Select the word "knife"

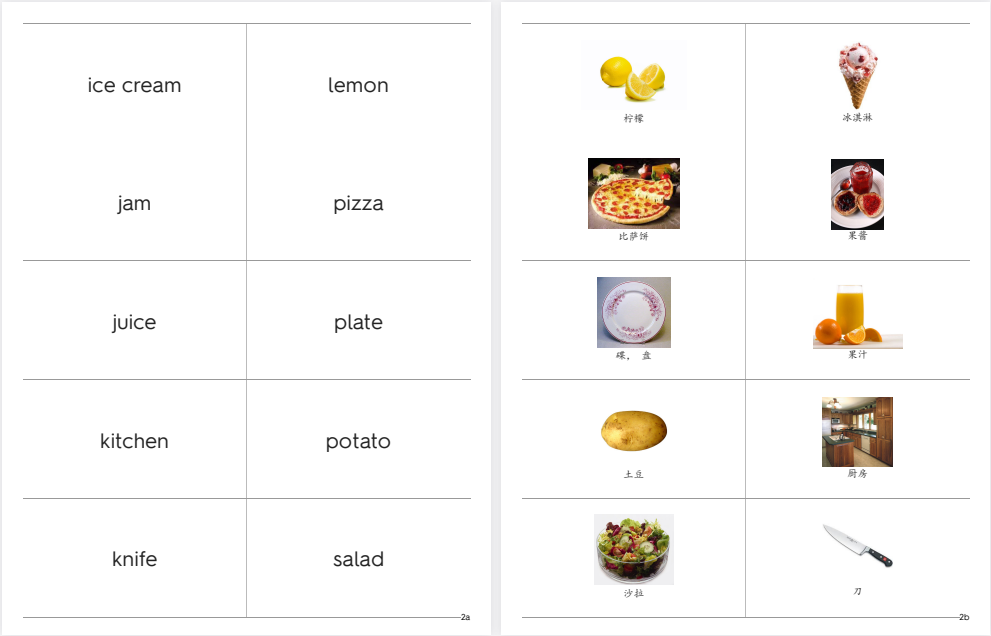[x=134, y=559]
